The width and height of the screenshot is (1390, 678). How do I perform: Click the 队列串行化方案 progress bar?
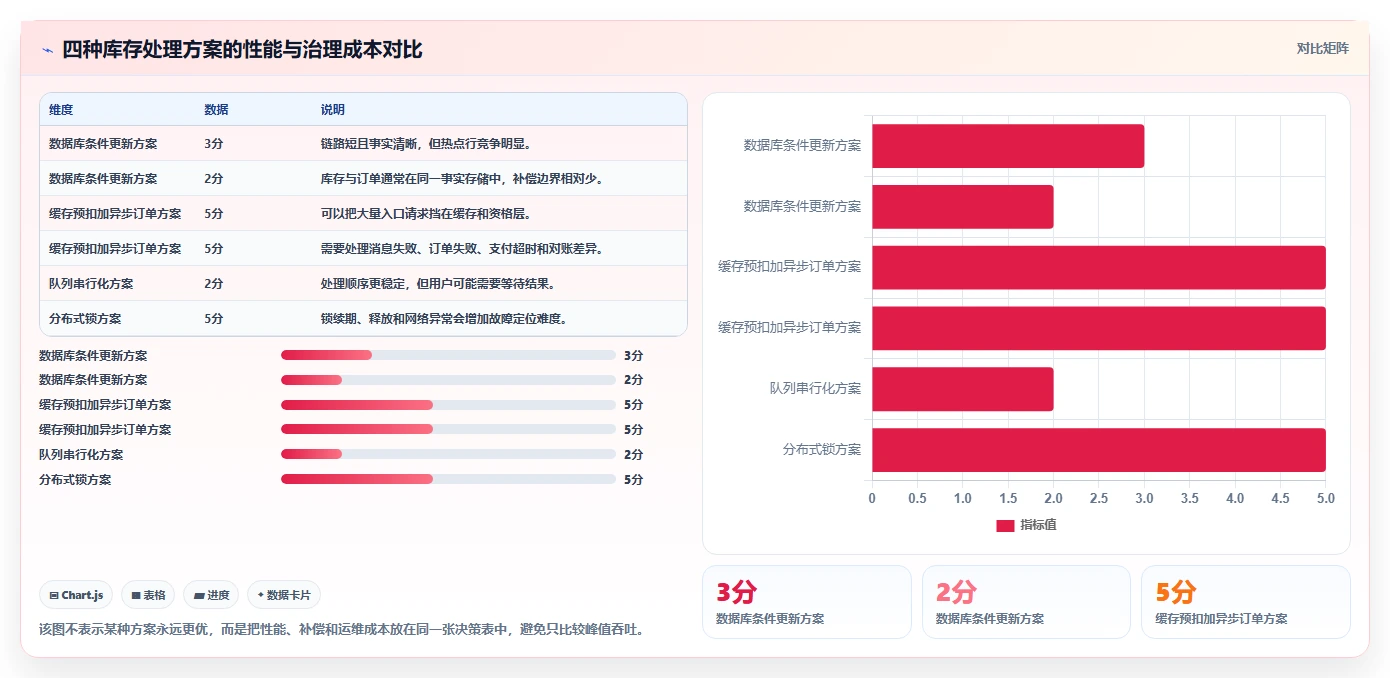[x=448, y=454]
